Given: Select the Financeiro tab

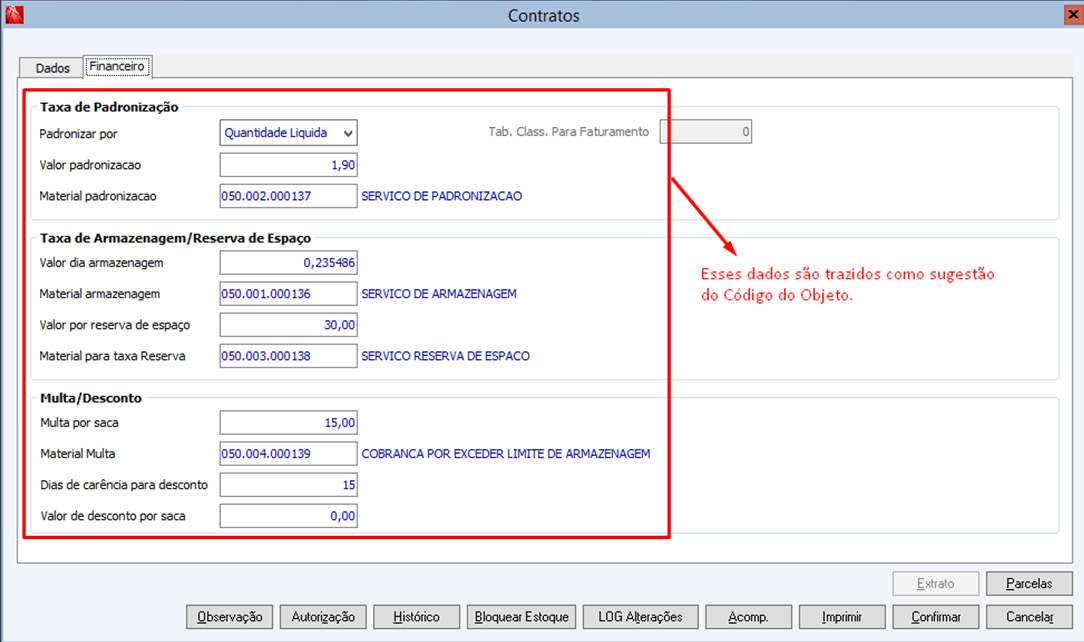Looking at the screenshot, I should point(117,66).
